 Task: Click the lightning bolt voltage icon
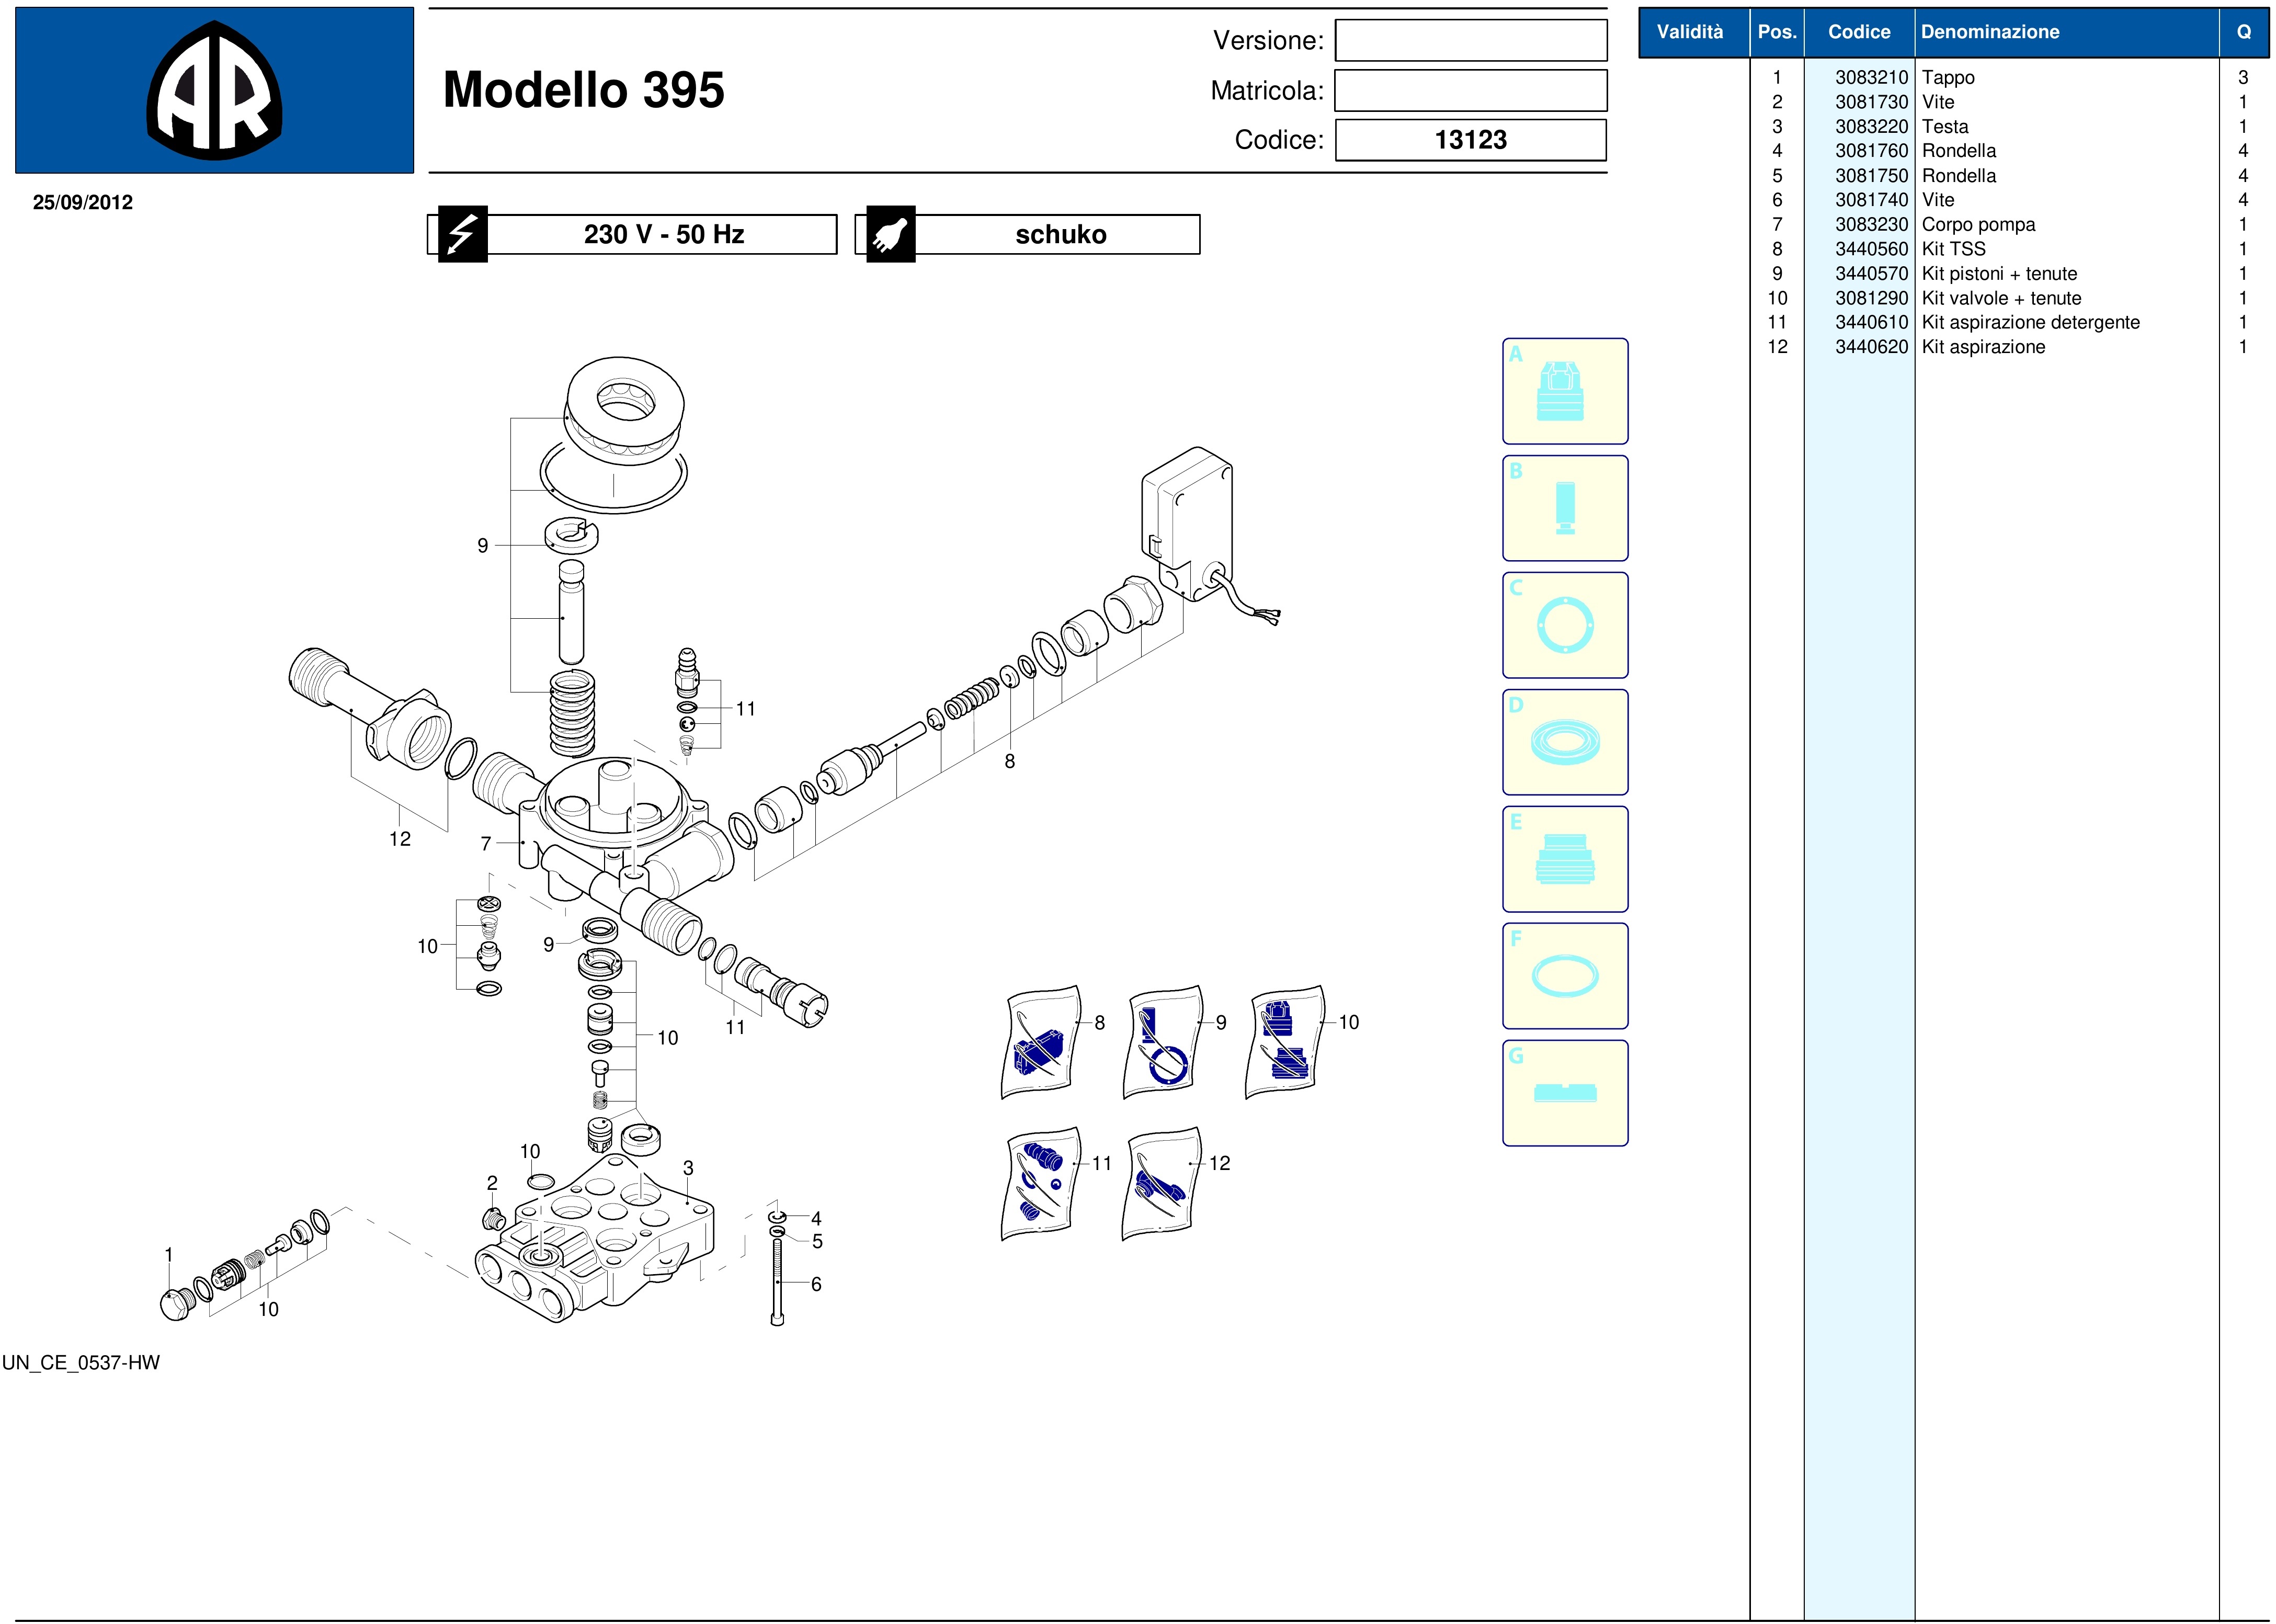(x=462, y=235)
